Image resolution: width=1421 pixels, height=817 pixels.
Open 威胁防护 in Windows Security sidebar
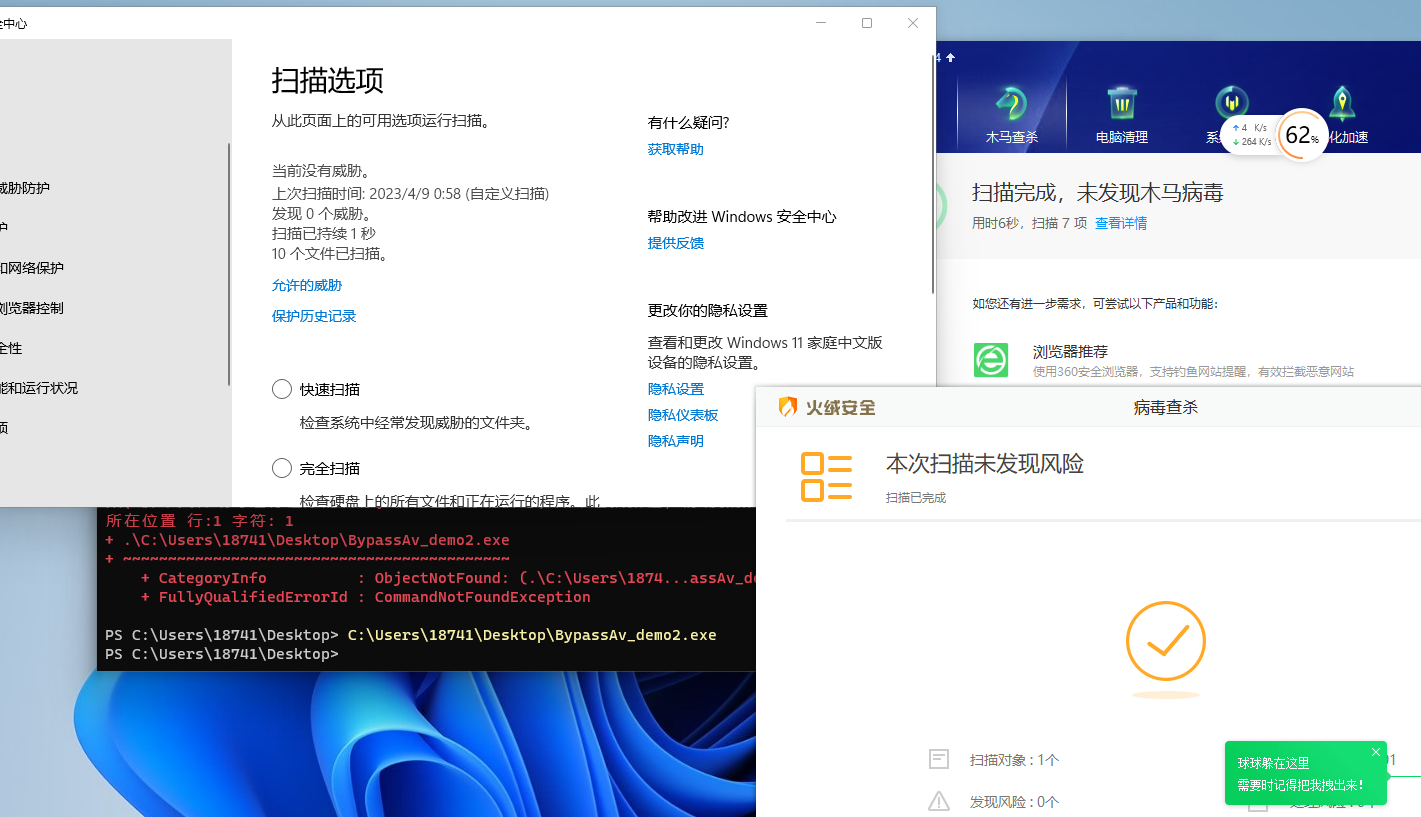(x=24, y=188)
